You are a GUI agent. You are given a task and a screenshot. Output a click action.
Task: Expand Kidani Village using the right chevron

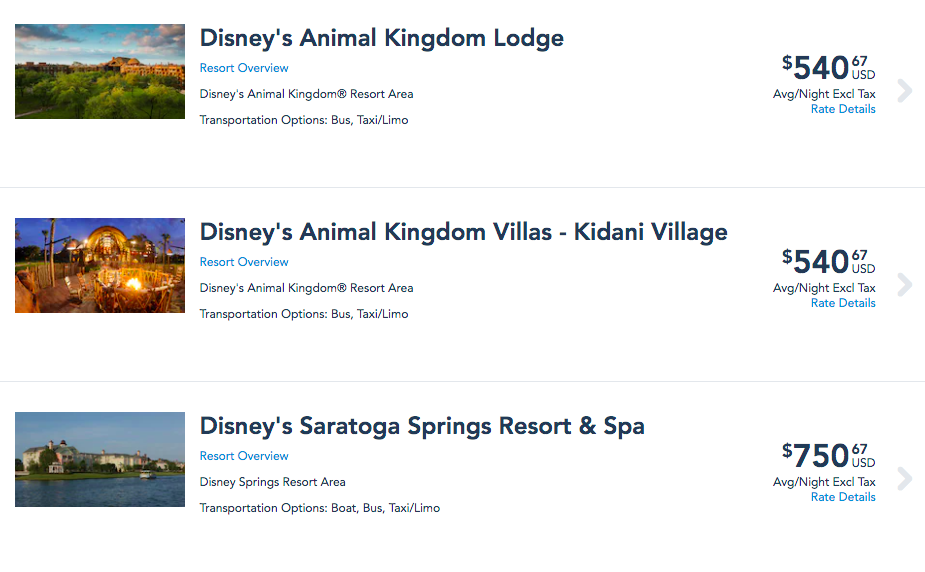click(904, 285)
